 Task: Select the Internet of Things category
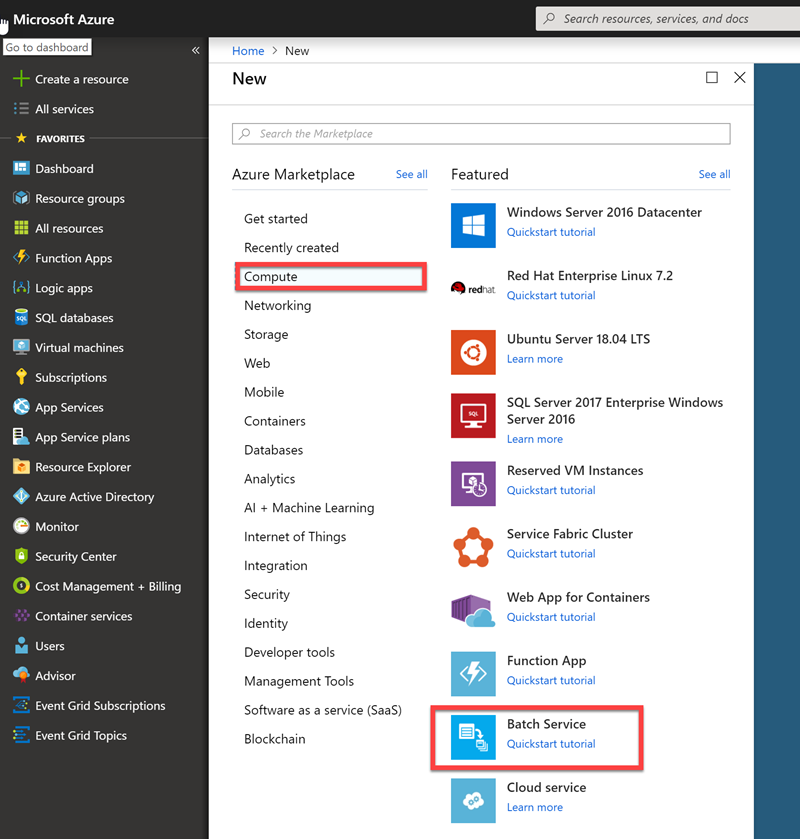click(295, 537)
